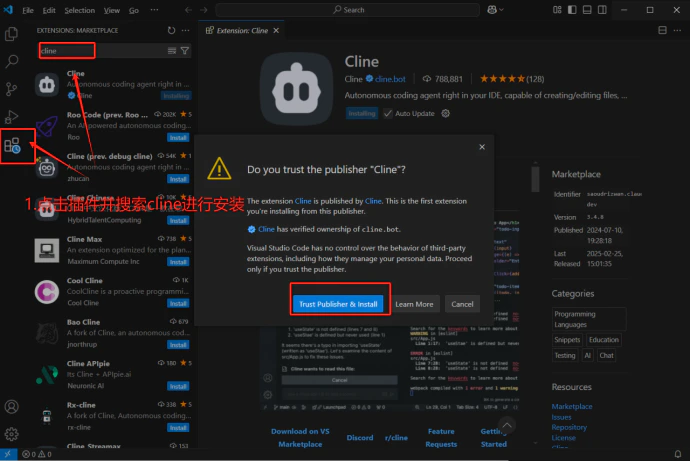
Task: Filter extensions with funnel icon
Action: coord(185,51)
